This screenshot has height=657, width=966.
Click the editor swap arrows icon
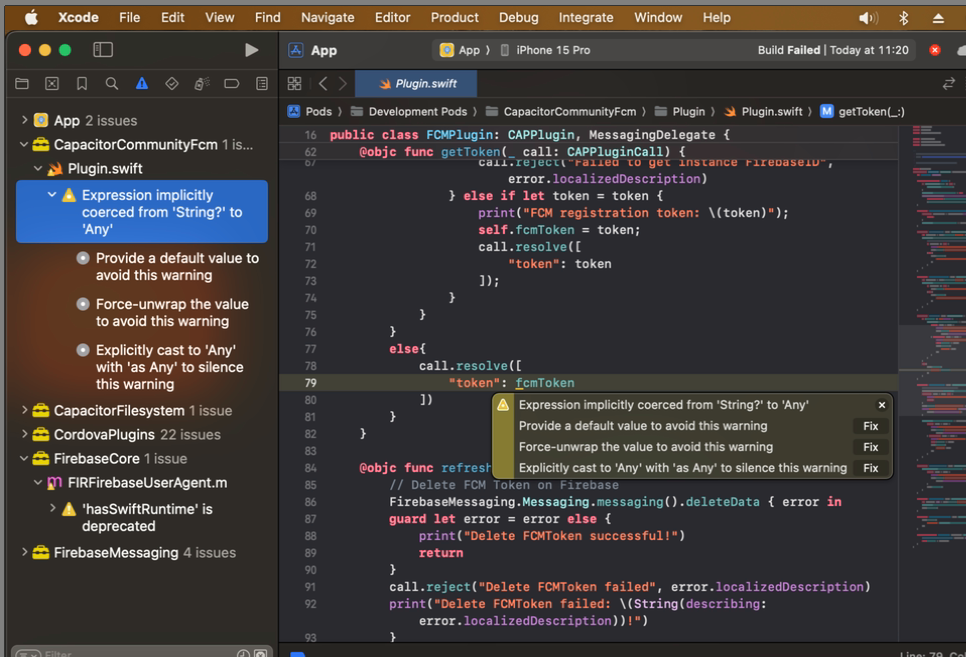point(949,83)
